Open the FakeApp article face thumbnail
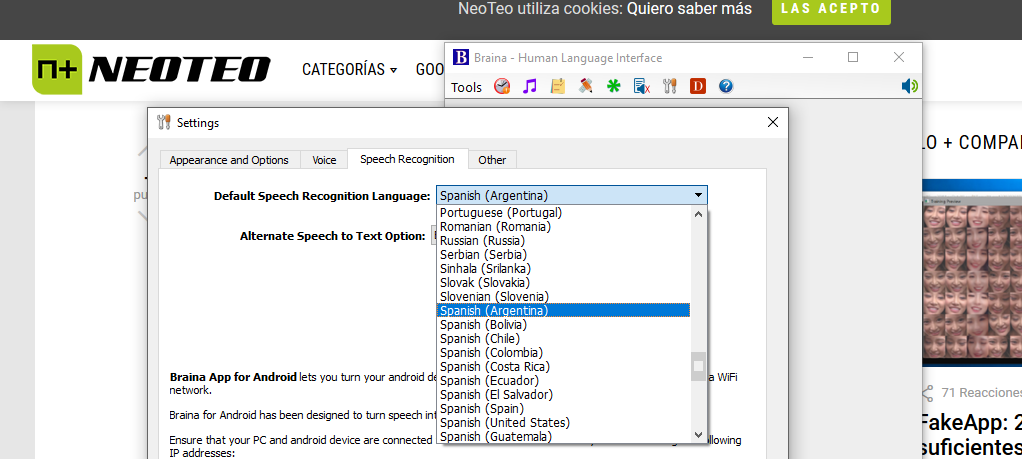 pyautogui.click(x=972, y=273)
